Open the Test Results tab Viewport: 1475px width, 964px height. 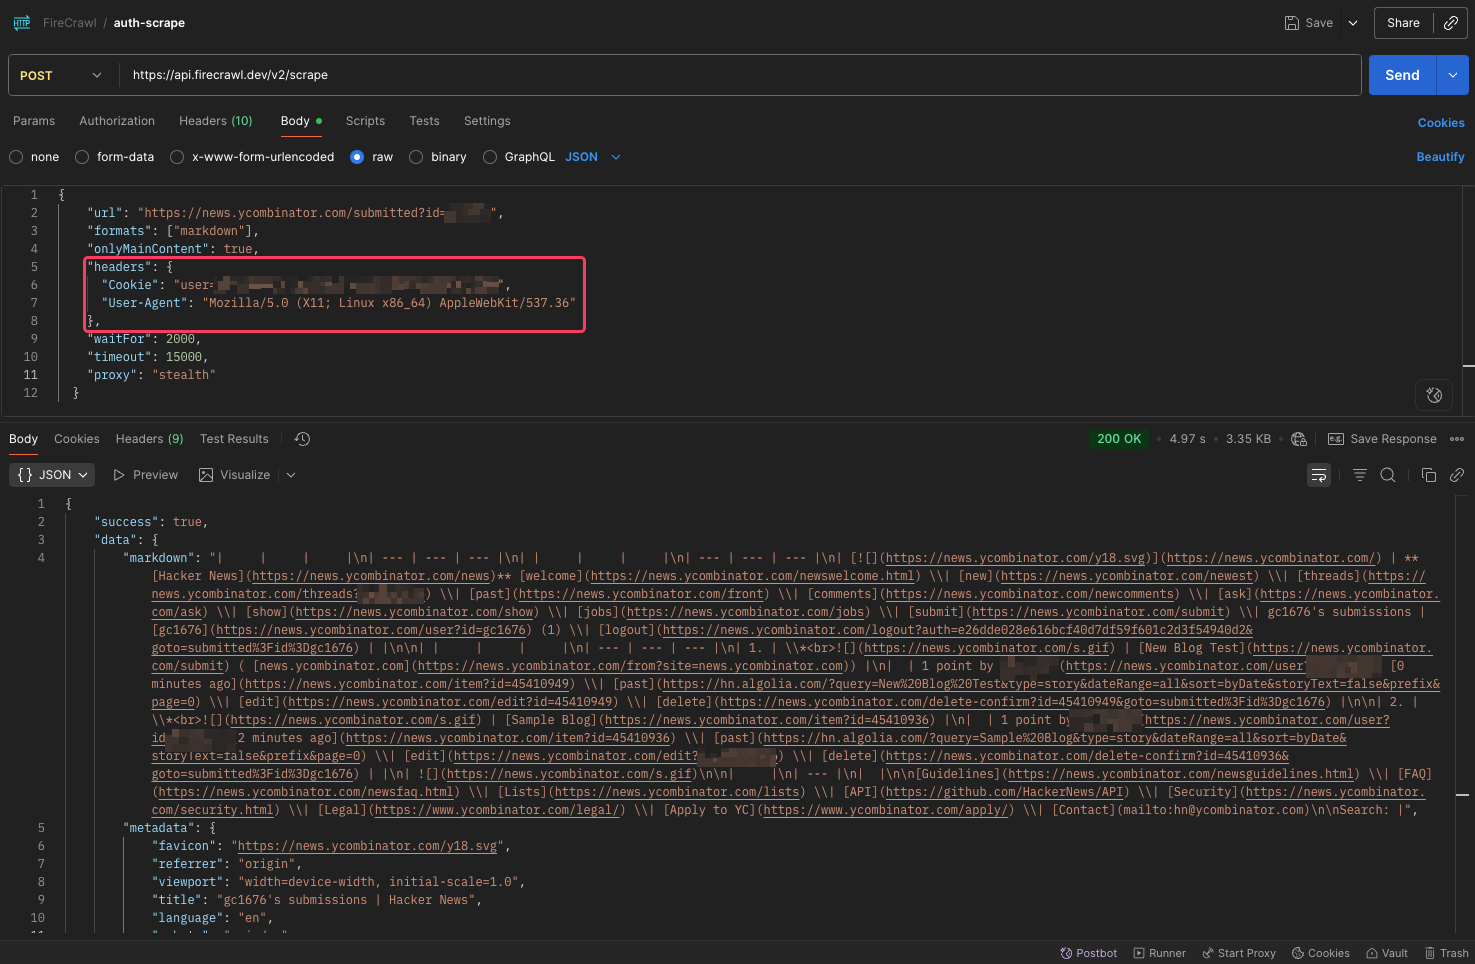pyautogui.click(x=234, y=439)
